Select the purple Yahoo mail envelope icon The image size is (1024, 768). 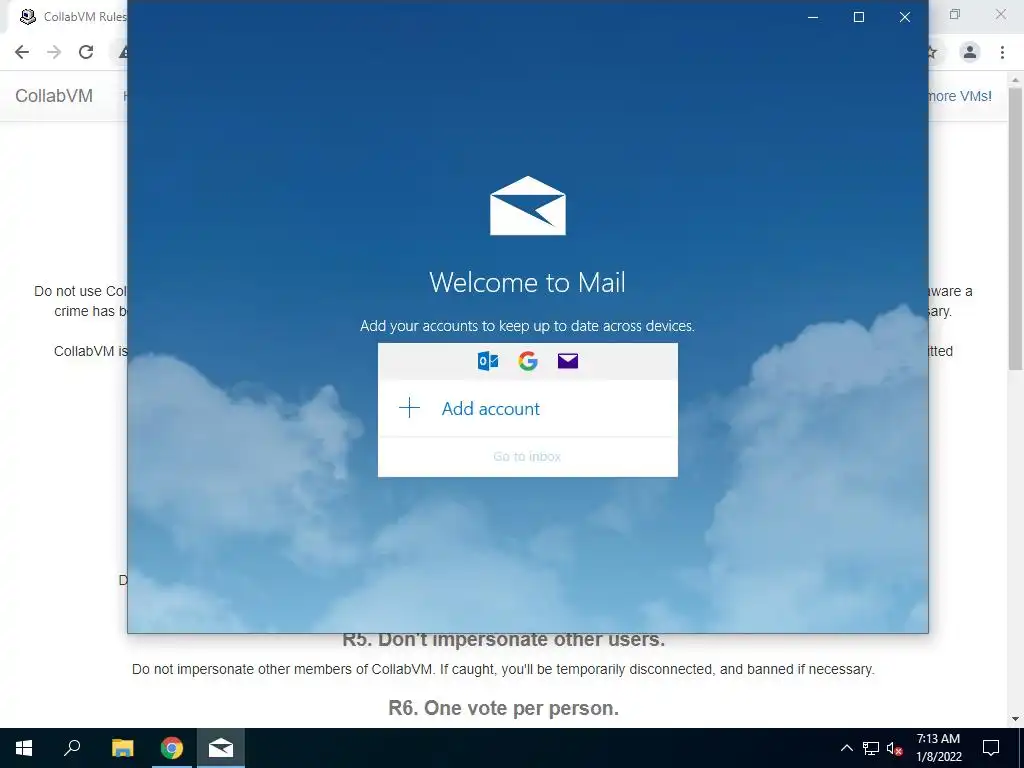pyautogui.click(x=568, y=360)
